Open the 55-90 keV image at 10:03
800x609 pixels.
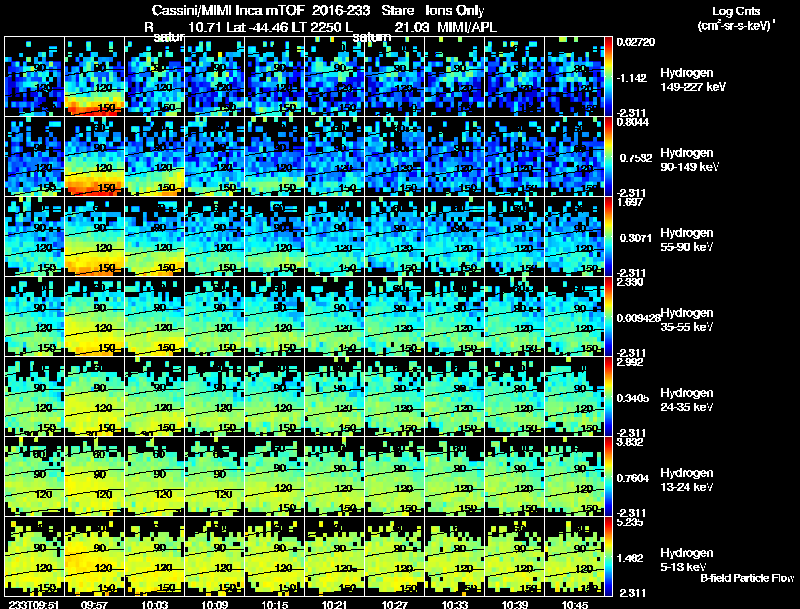point(154,237)
